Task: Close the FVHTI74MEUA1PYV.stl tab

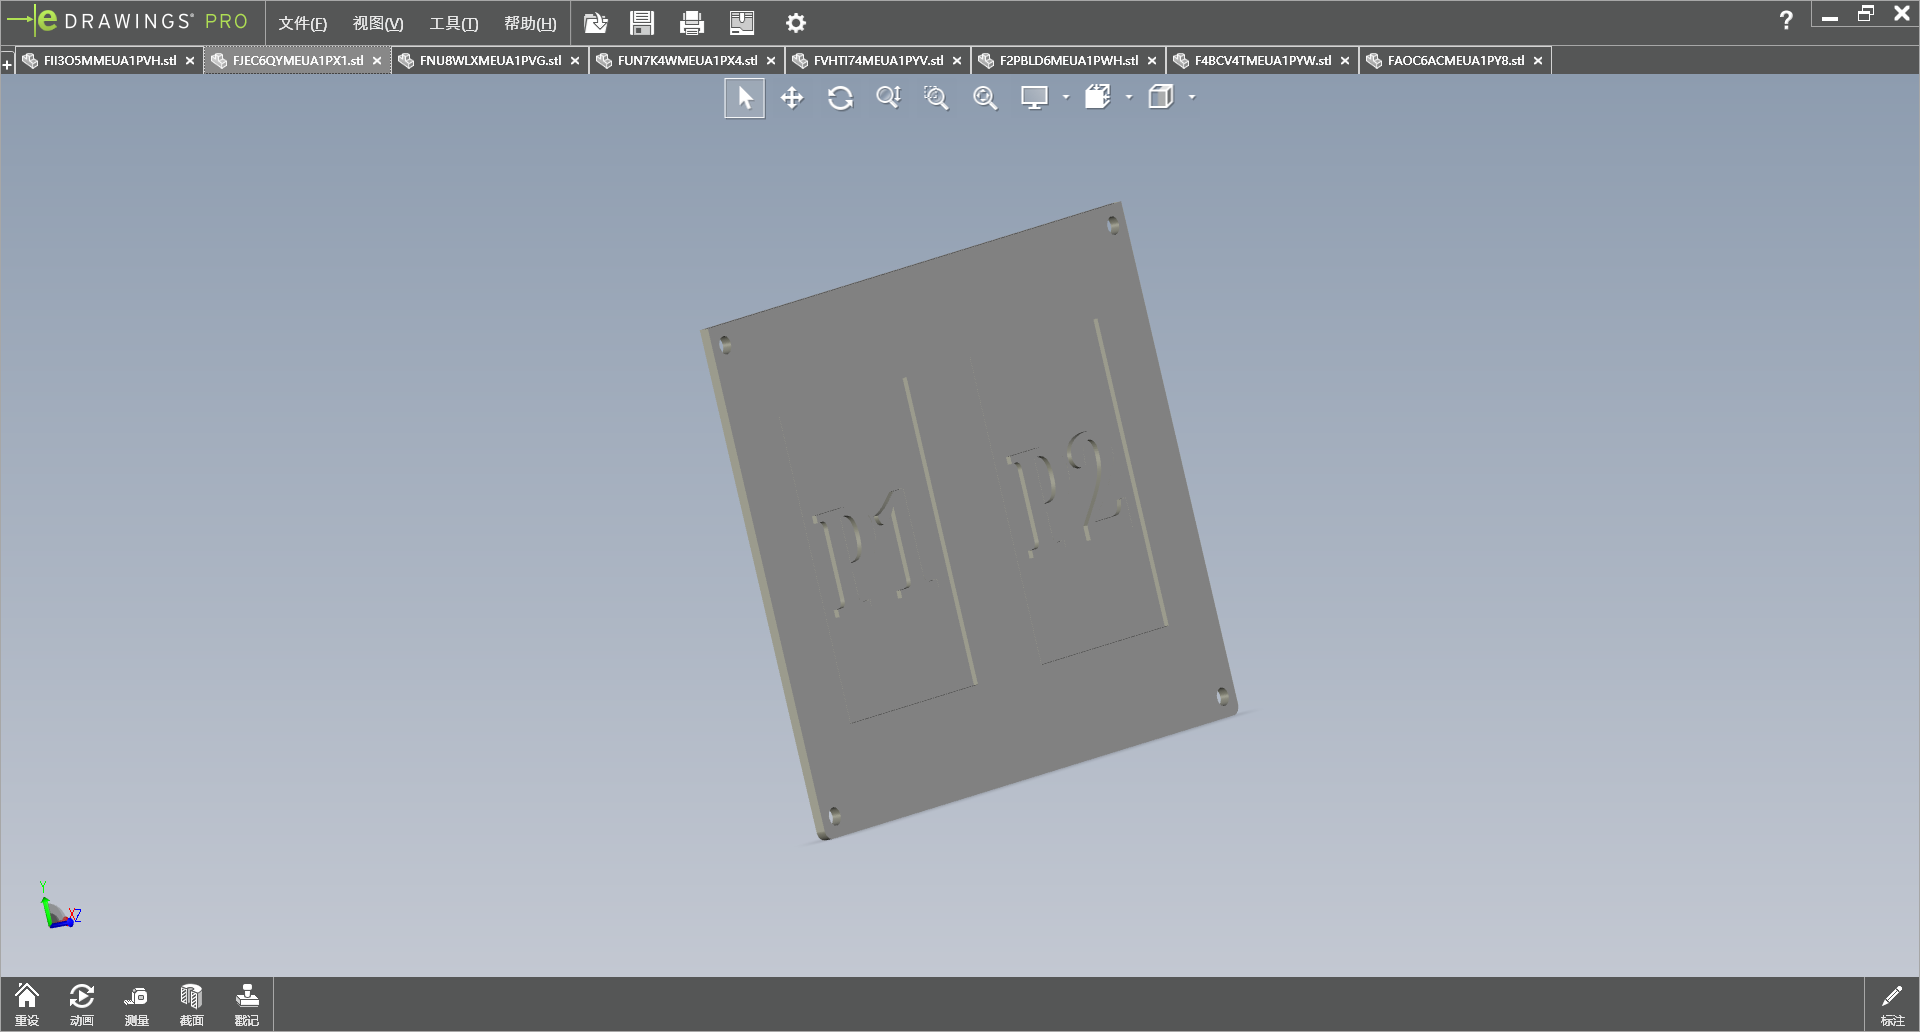Action: coord(957,61)
